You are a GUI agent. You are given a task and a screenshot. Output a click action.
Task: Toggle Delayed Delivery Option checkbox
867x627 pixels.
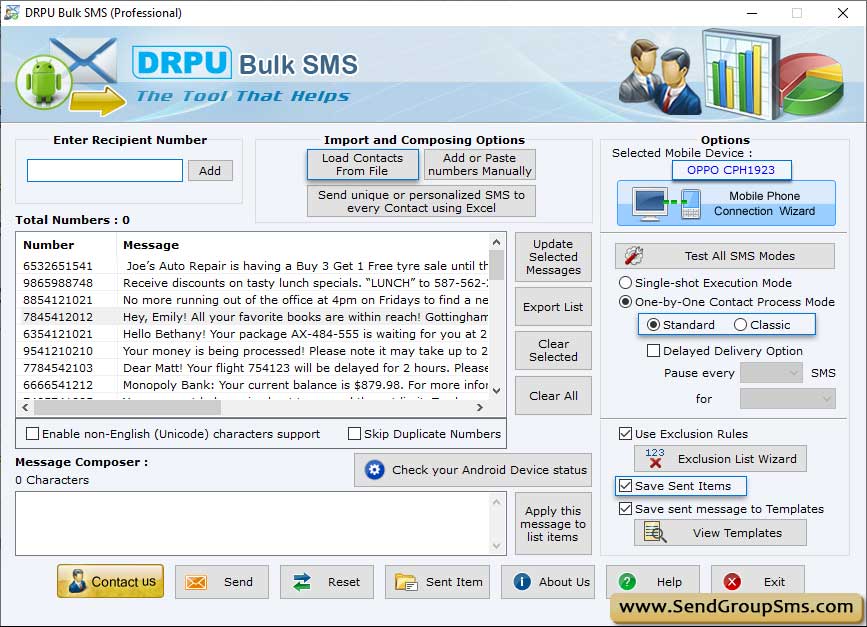(653, 351)
